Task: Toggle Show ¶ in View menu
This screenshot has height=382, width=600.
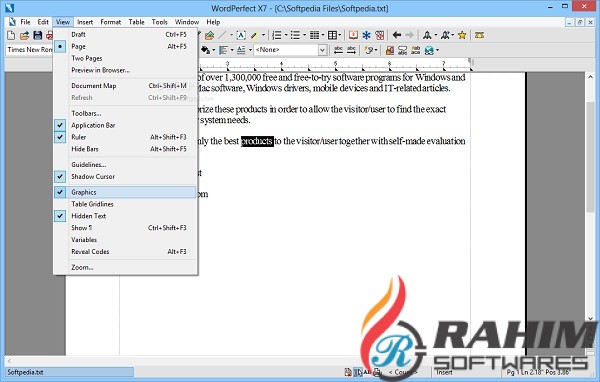Action: (125, 228)
